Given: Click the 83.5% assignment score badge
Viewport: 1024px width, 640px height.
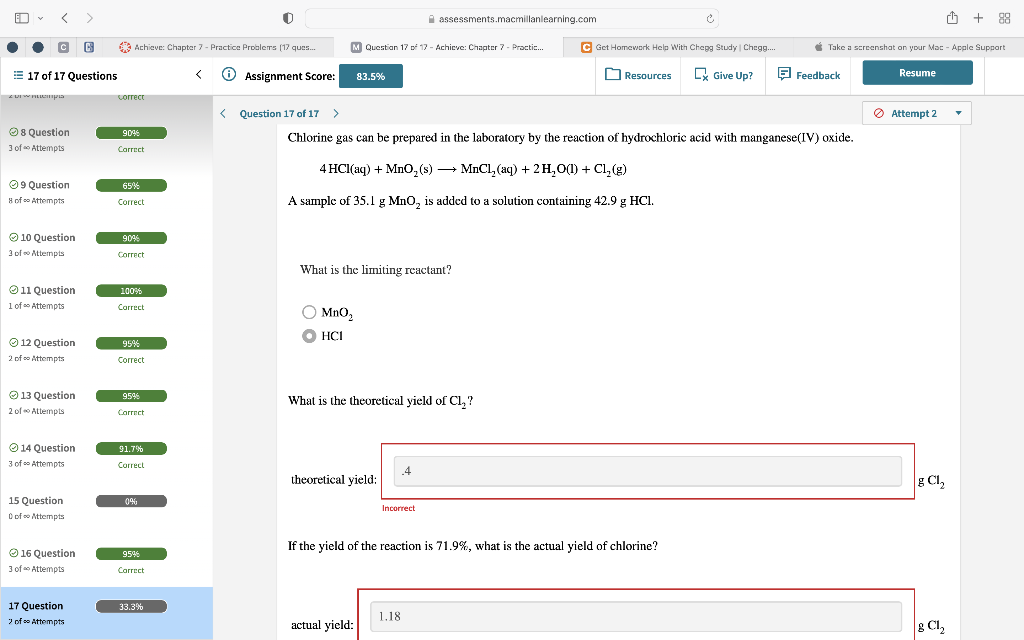Looking at the screenshot, I should coord(370,76).
